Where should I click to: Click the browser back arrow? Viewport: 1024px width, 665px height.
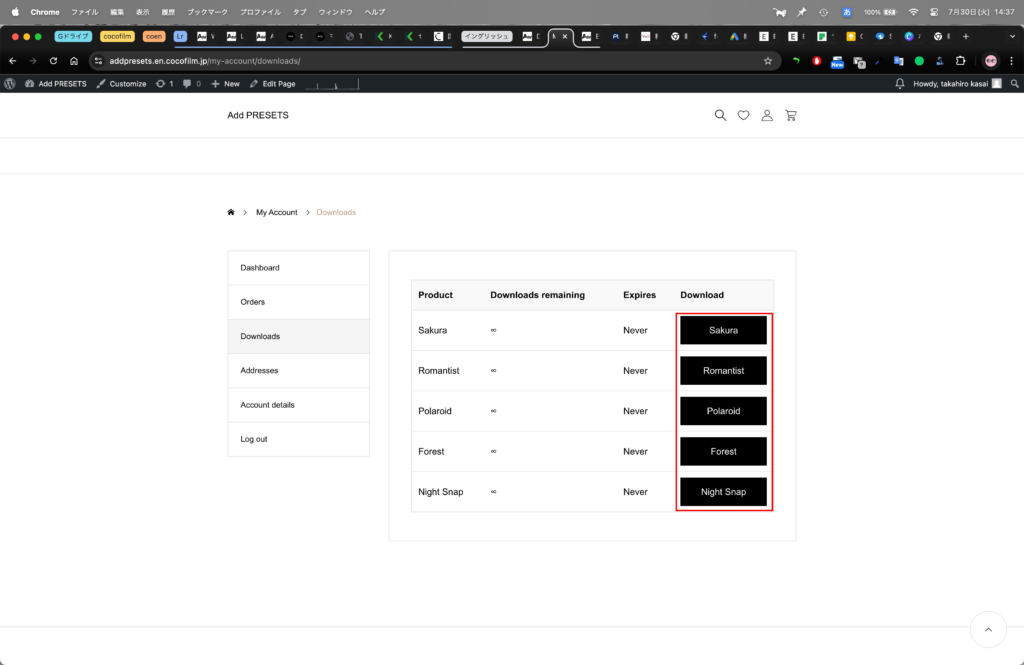pyautogui.click(x=12, y=61)
